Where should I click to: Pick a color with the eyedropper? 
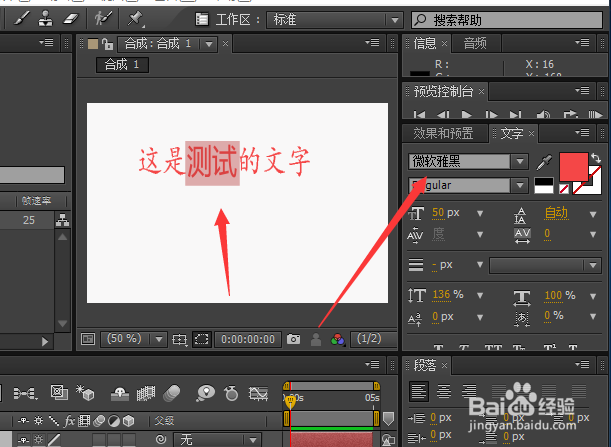pos(544,162)
